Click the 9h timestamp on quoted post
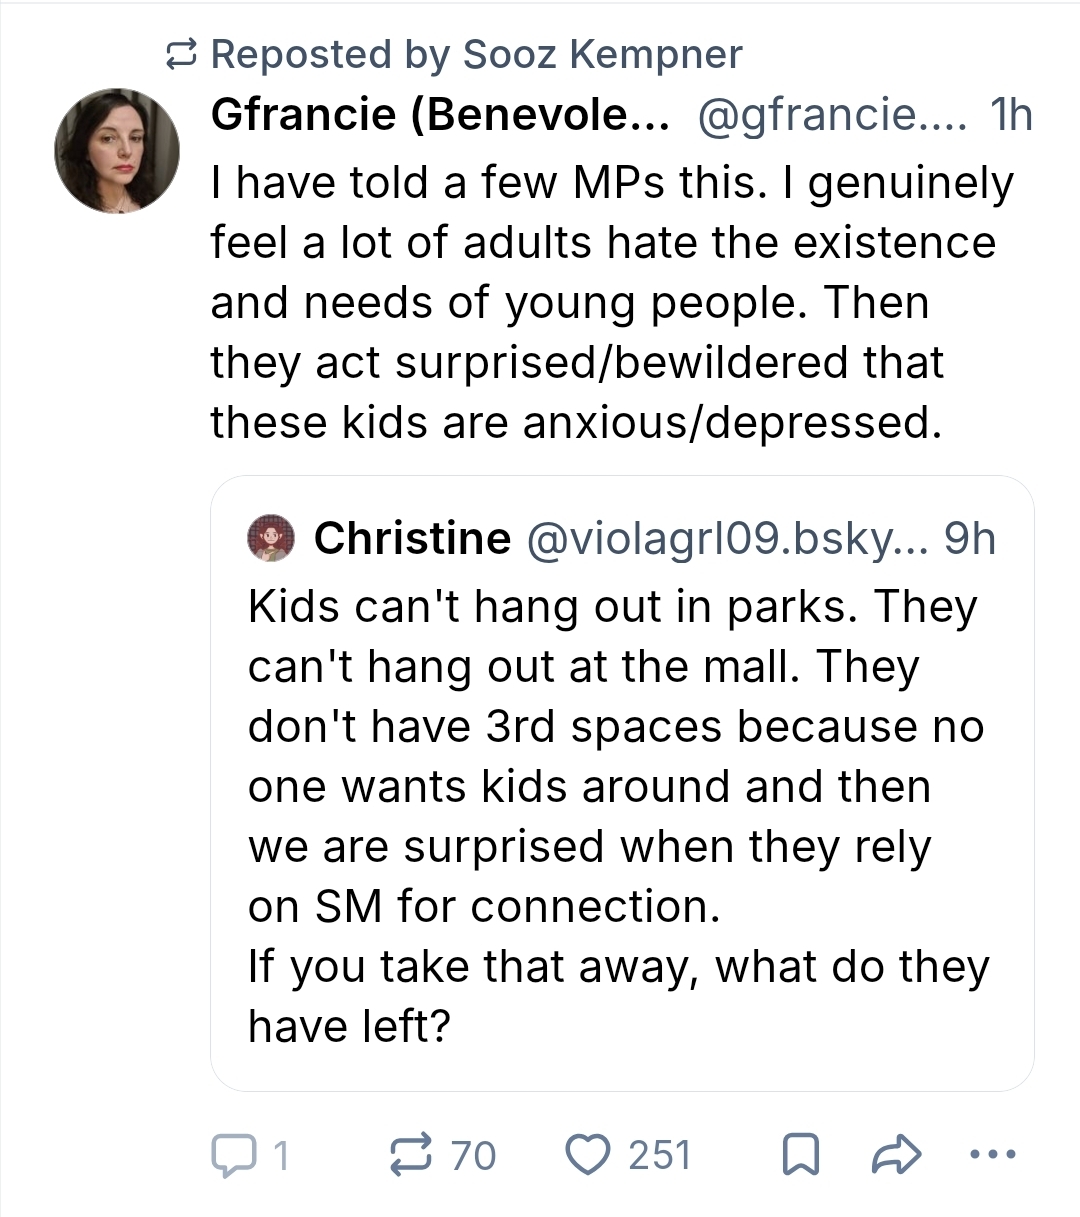 (970, 539)
